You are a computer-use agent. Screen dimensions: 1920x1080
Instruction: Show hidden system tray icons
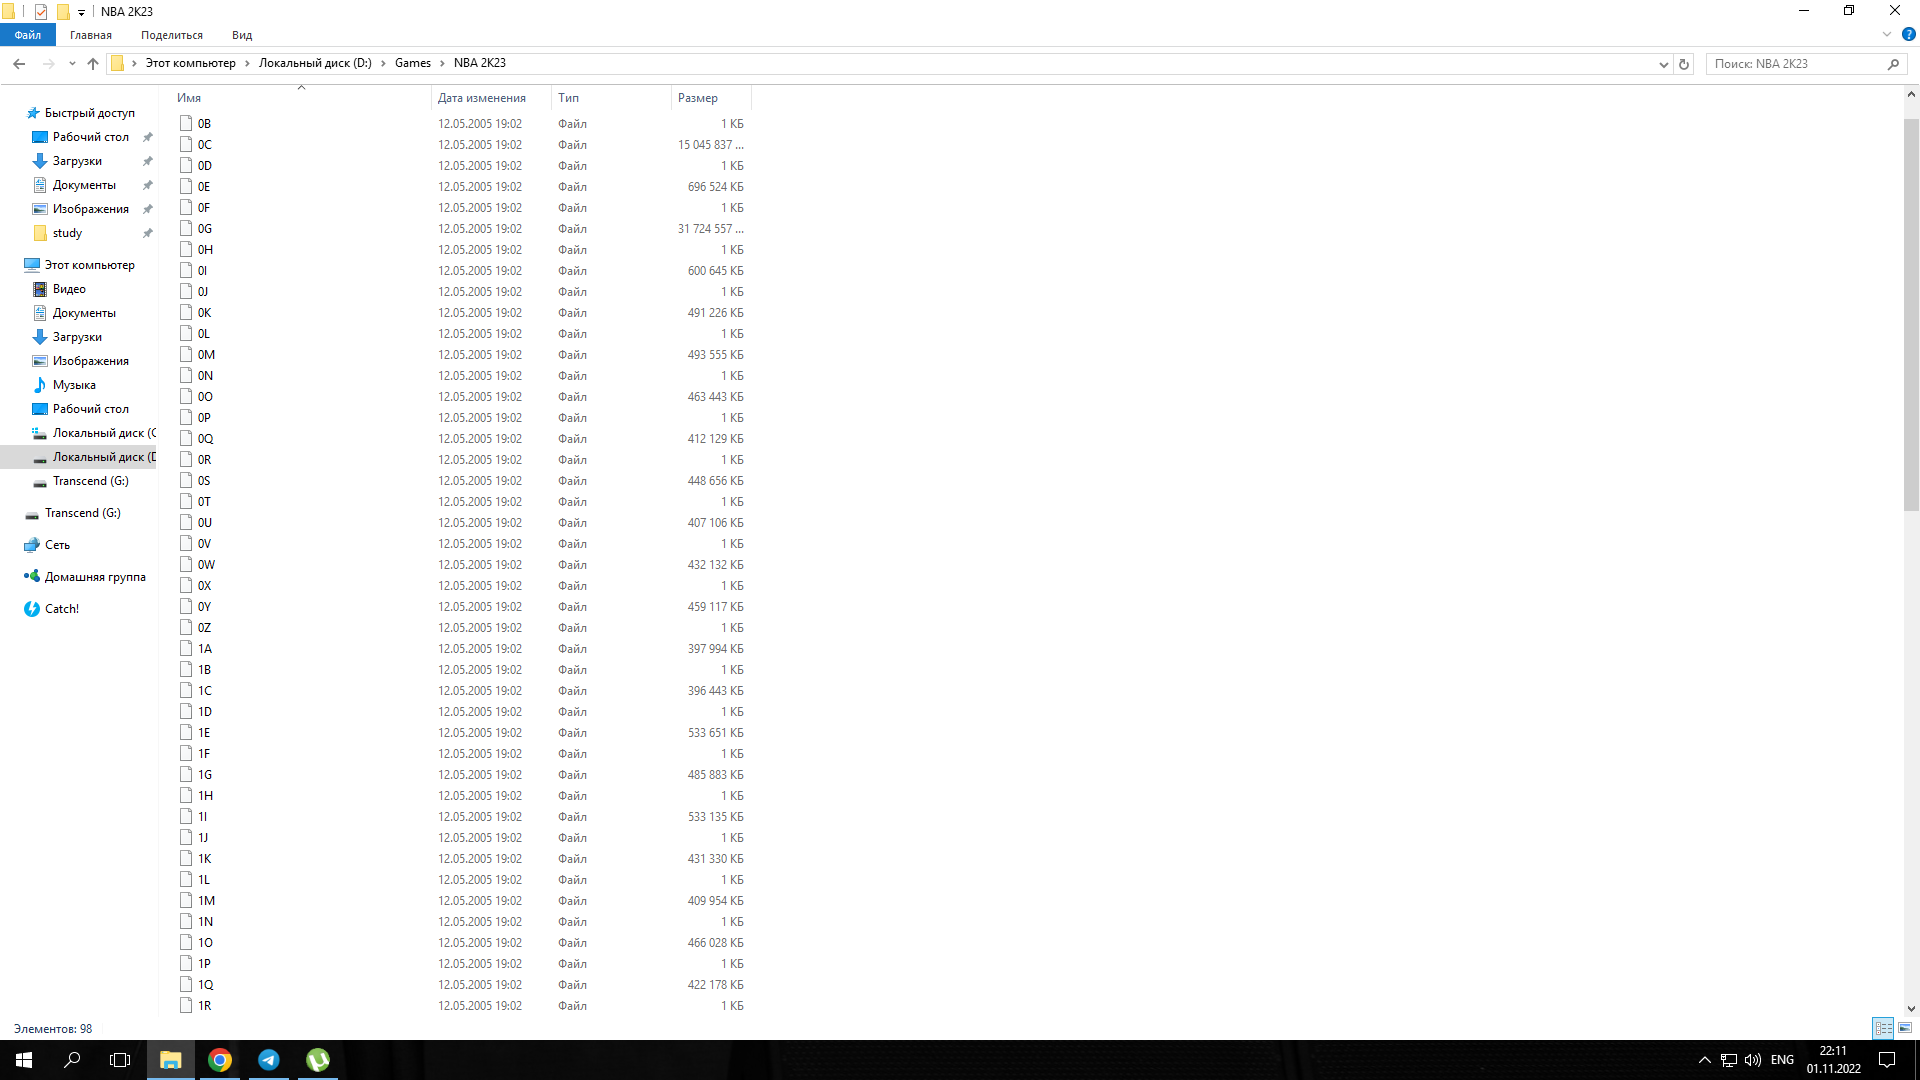tap(1705, 1060)
